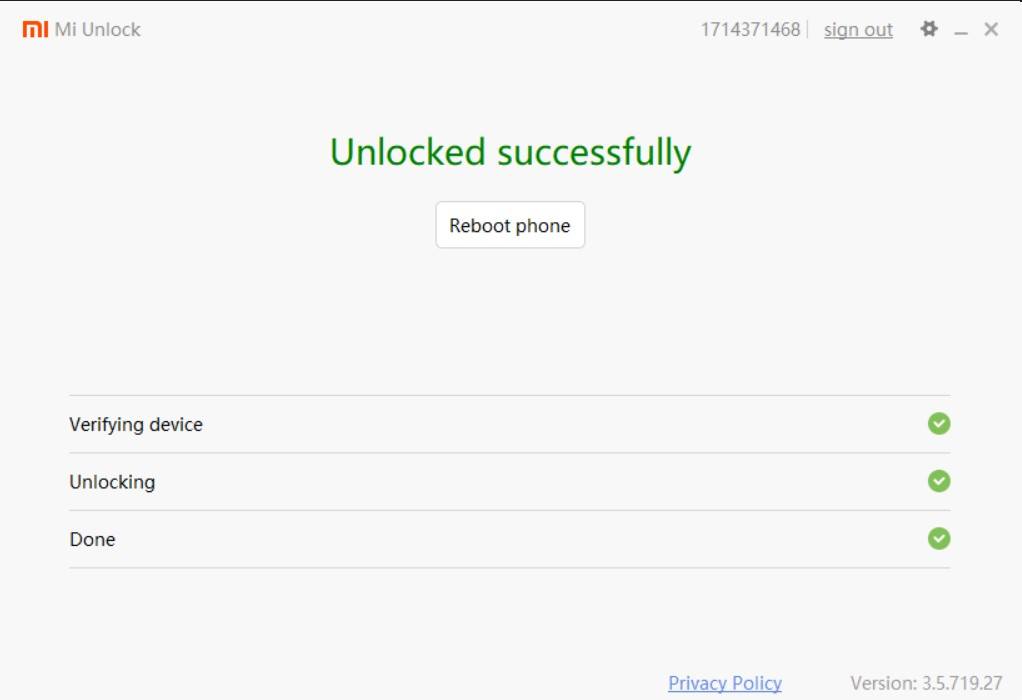
Task: Open the Privacy Policy link
Action: coord(726,683)
